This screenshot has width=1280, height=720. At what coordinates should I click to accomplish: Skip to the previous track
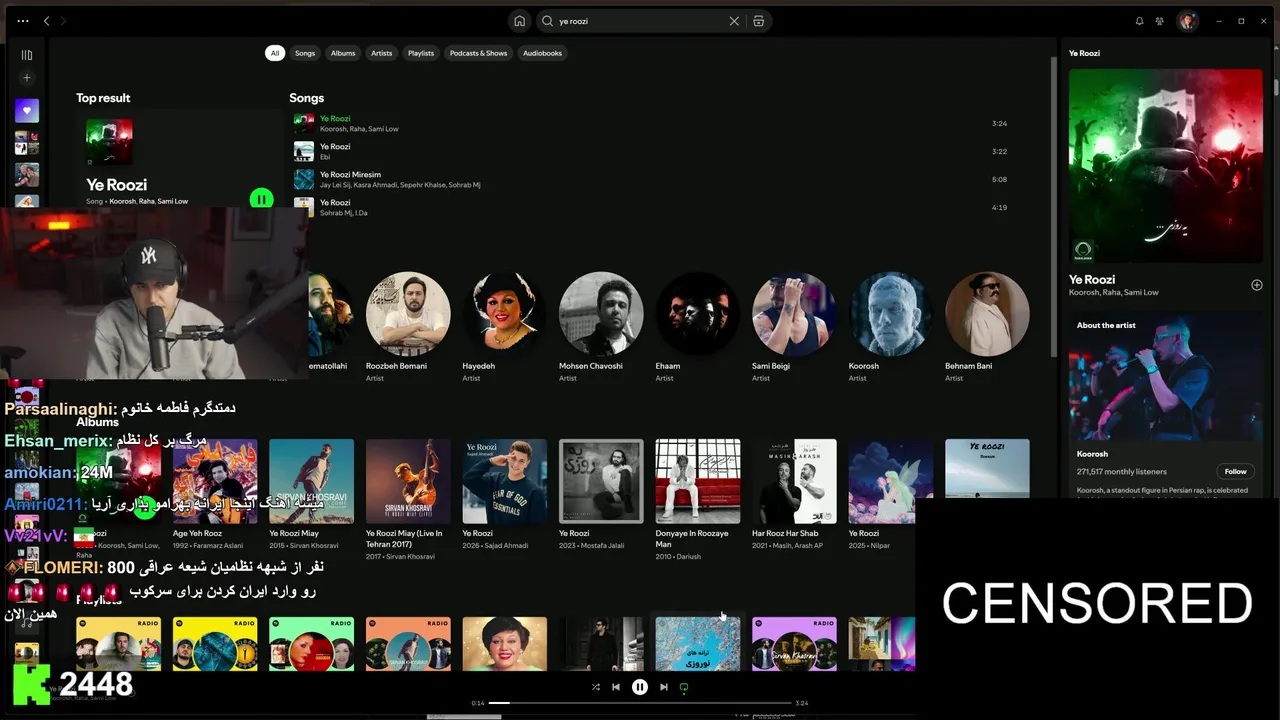pos(616,687)
